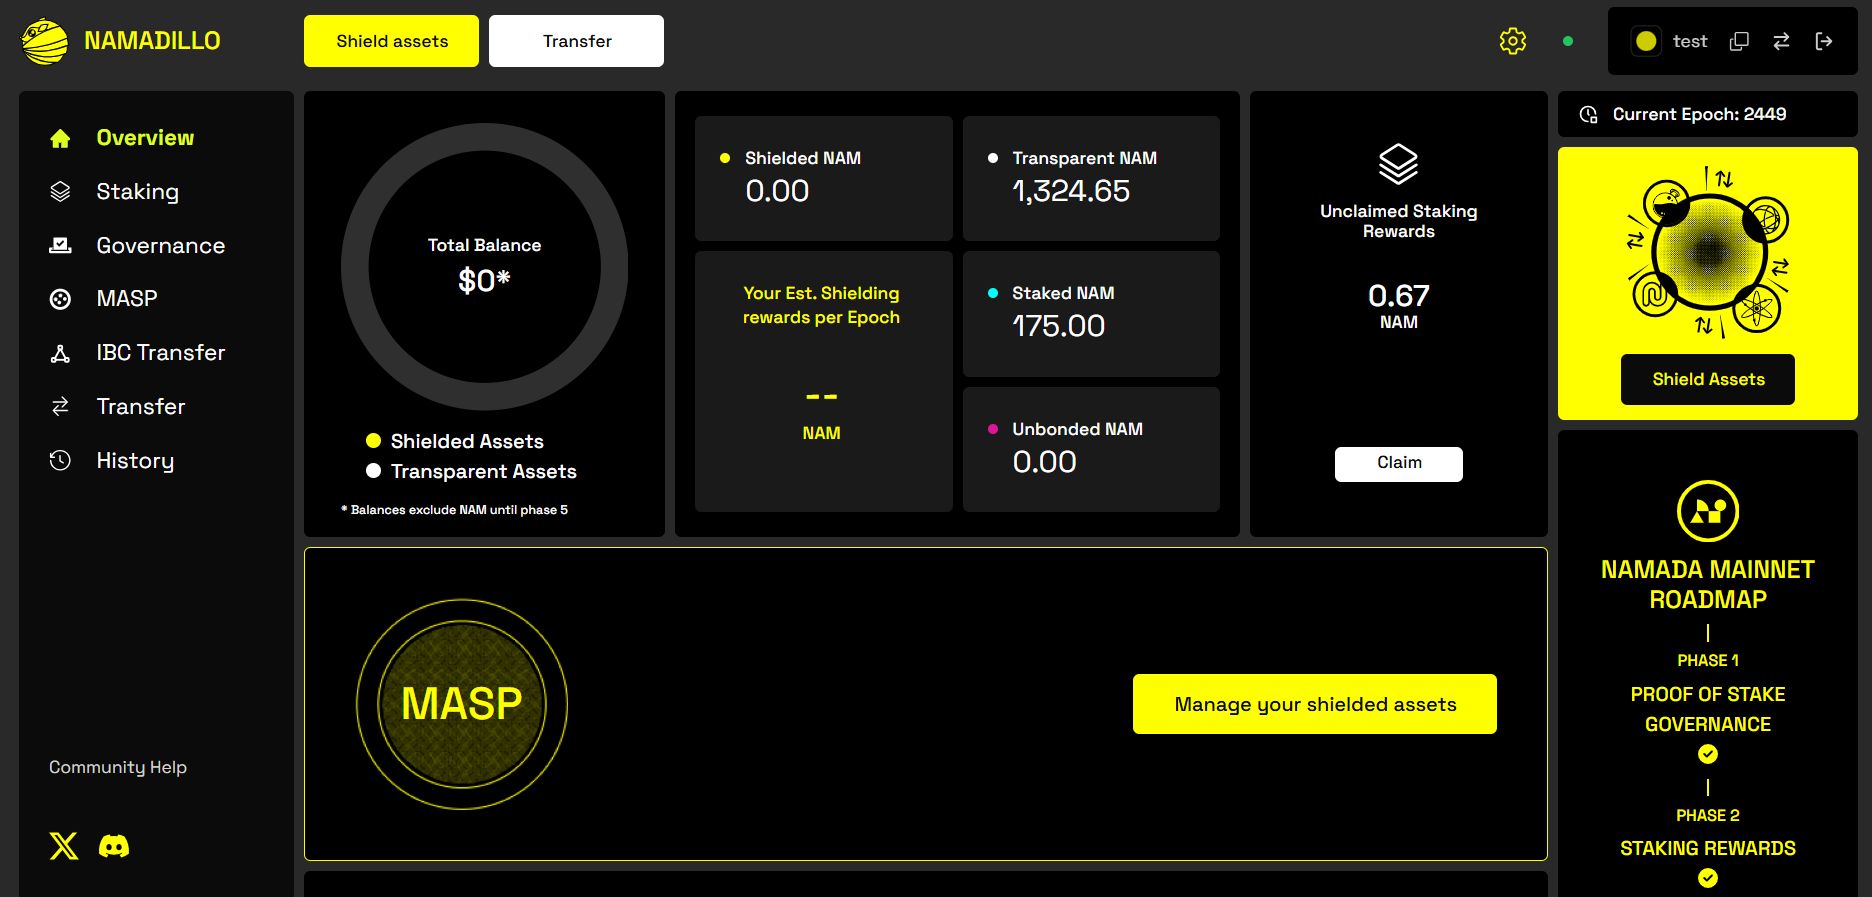Click the test account avatar circle
The image size is (1872, 897).
point(1646,41)
